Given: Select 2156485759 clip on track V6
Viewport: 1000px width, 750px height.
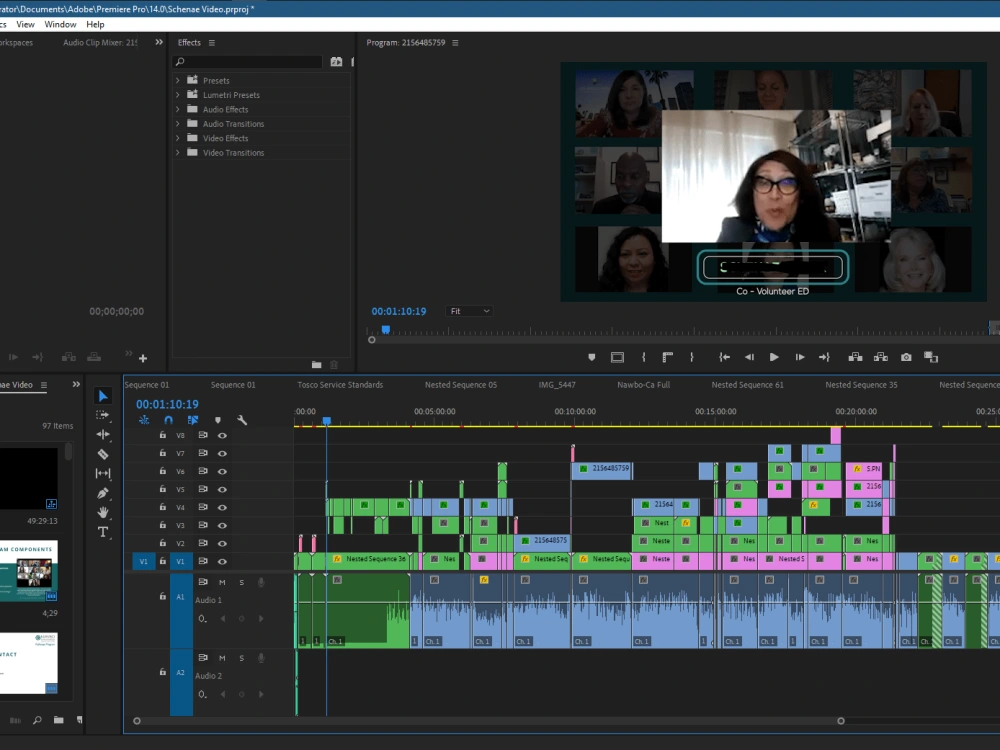Looking at the screenshot, I should (601, 469).
